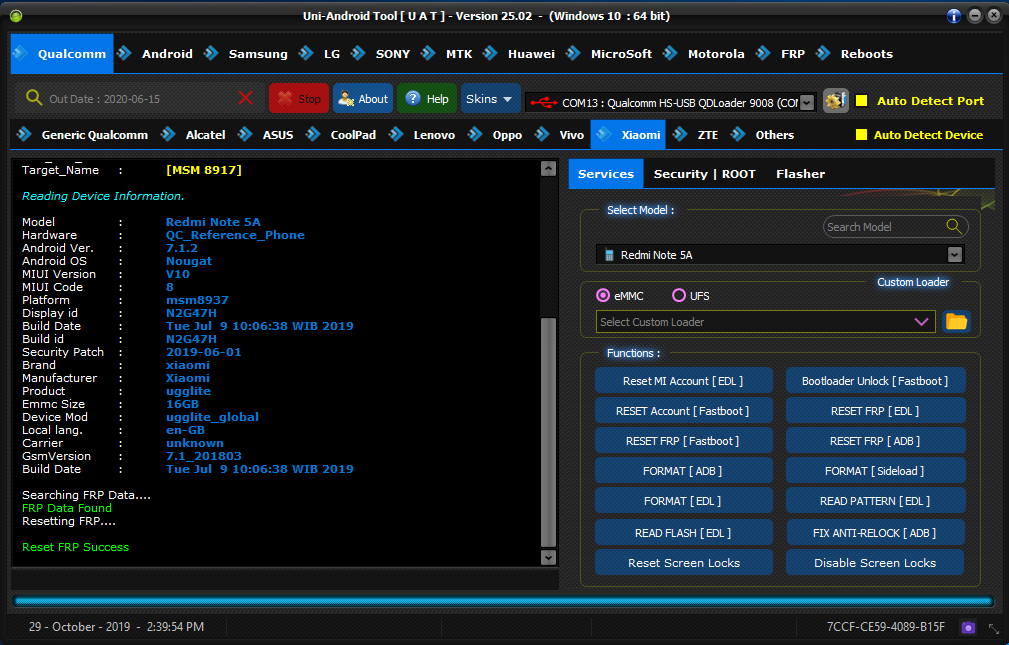Click the red X clear icon

point(245,98)
